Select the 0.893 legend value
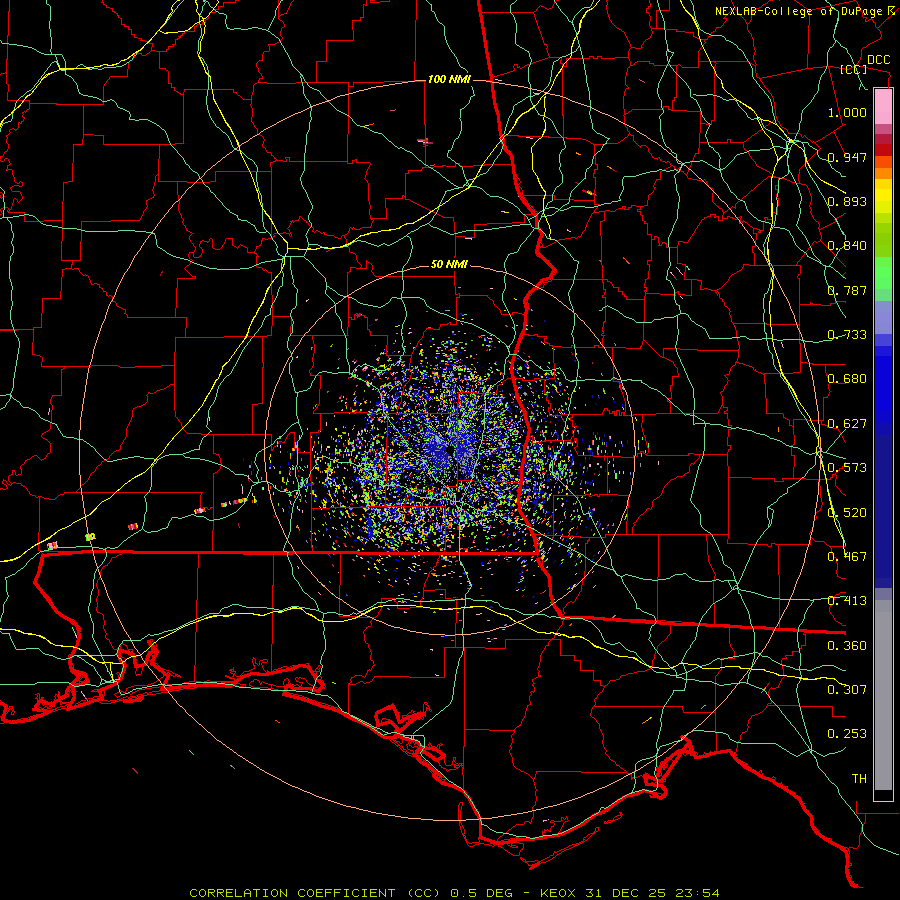Viewport: 900px width, 900px height. coord(847,201)
